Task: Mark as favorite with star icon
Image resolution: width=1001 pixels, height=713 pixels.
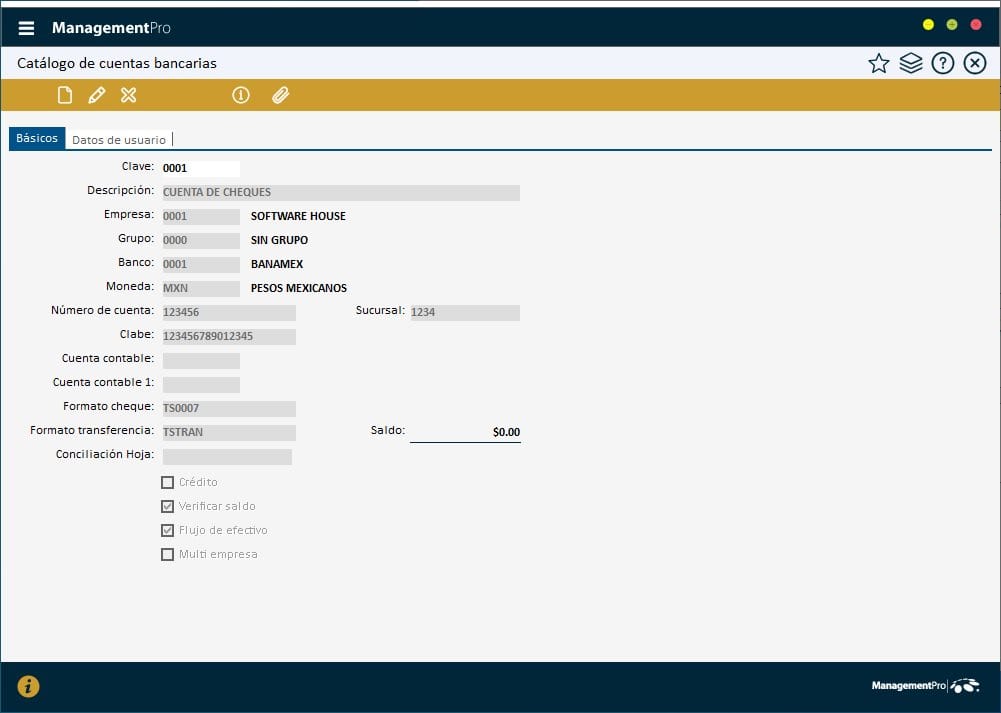Action: click(878, 64)
